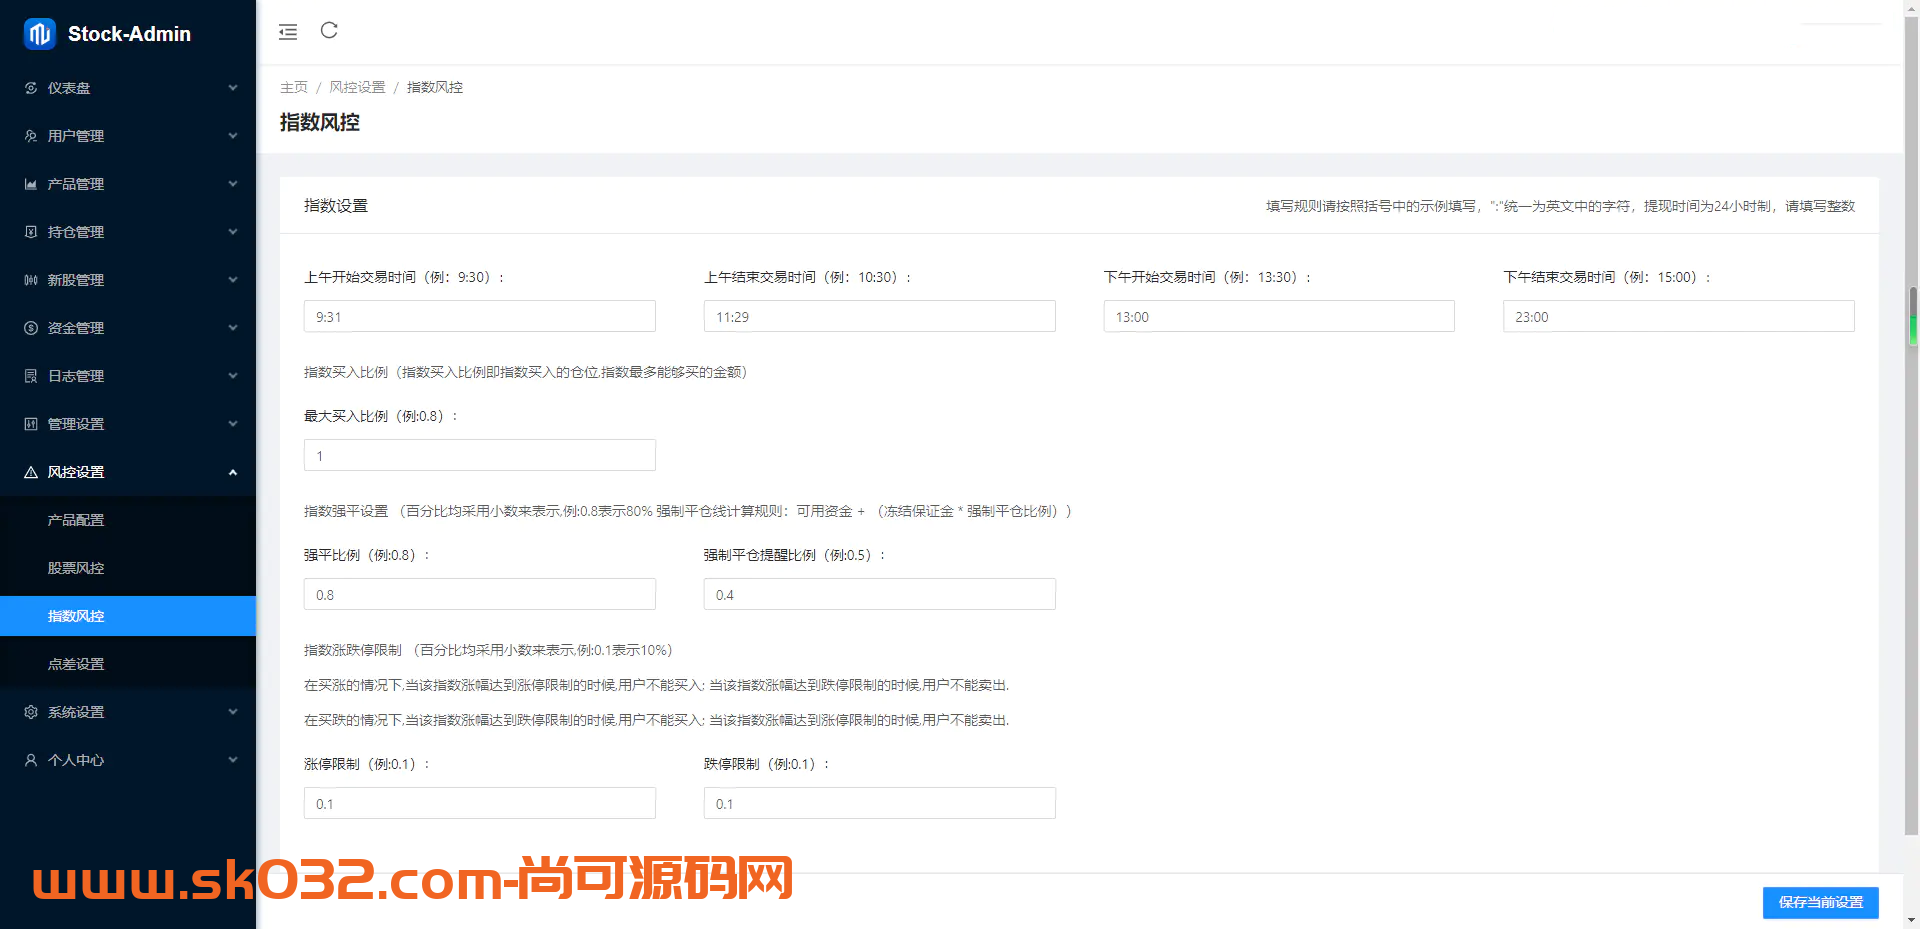Go to 主页 in the breadcrumb
Screen dimensions: 1920x929
point(294,87)
